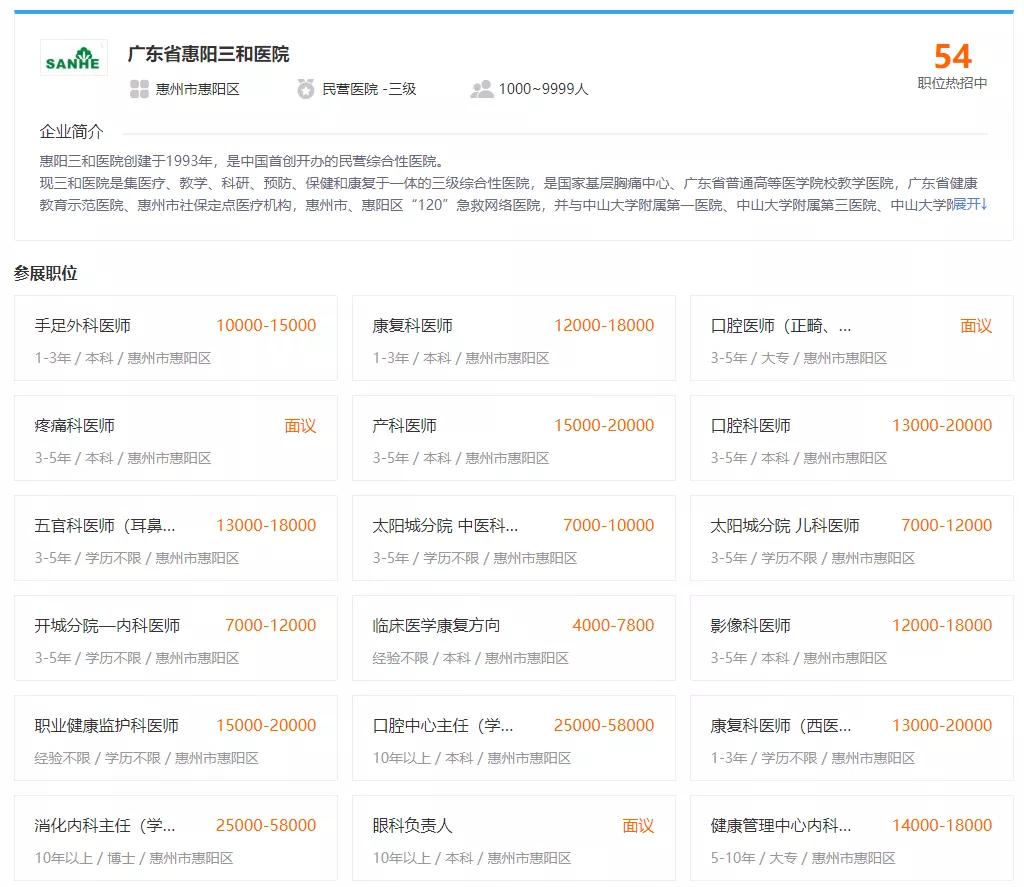Click the medal icon next to 民营医院 -三级
The image size is (1024, 887).
(306, 89)
